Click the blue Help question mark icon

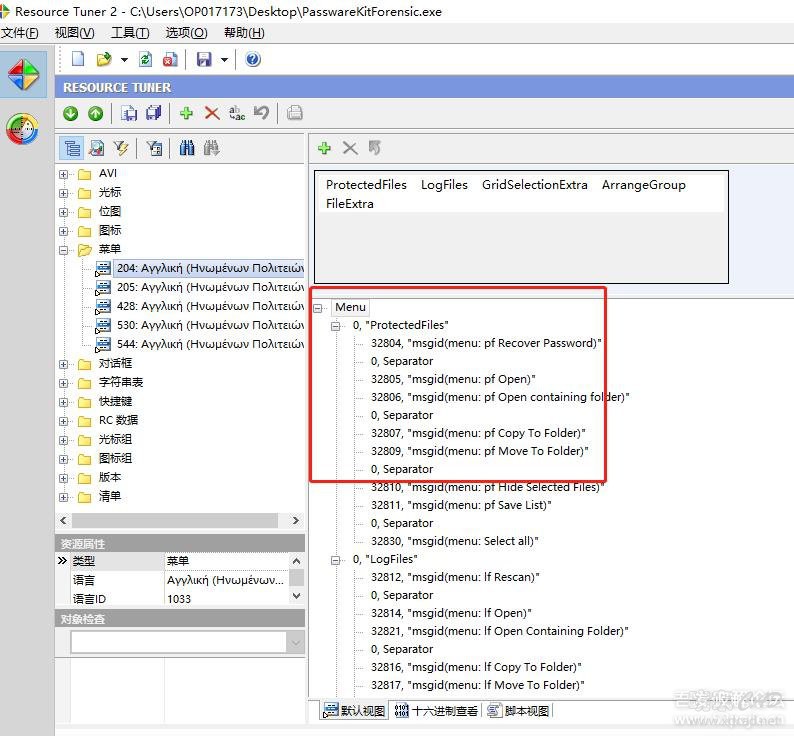tap(253, 59)
